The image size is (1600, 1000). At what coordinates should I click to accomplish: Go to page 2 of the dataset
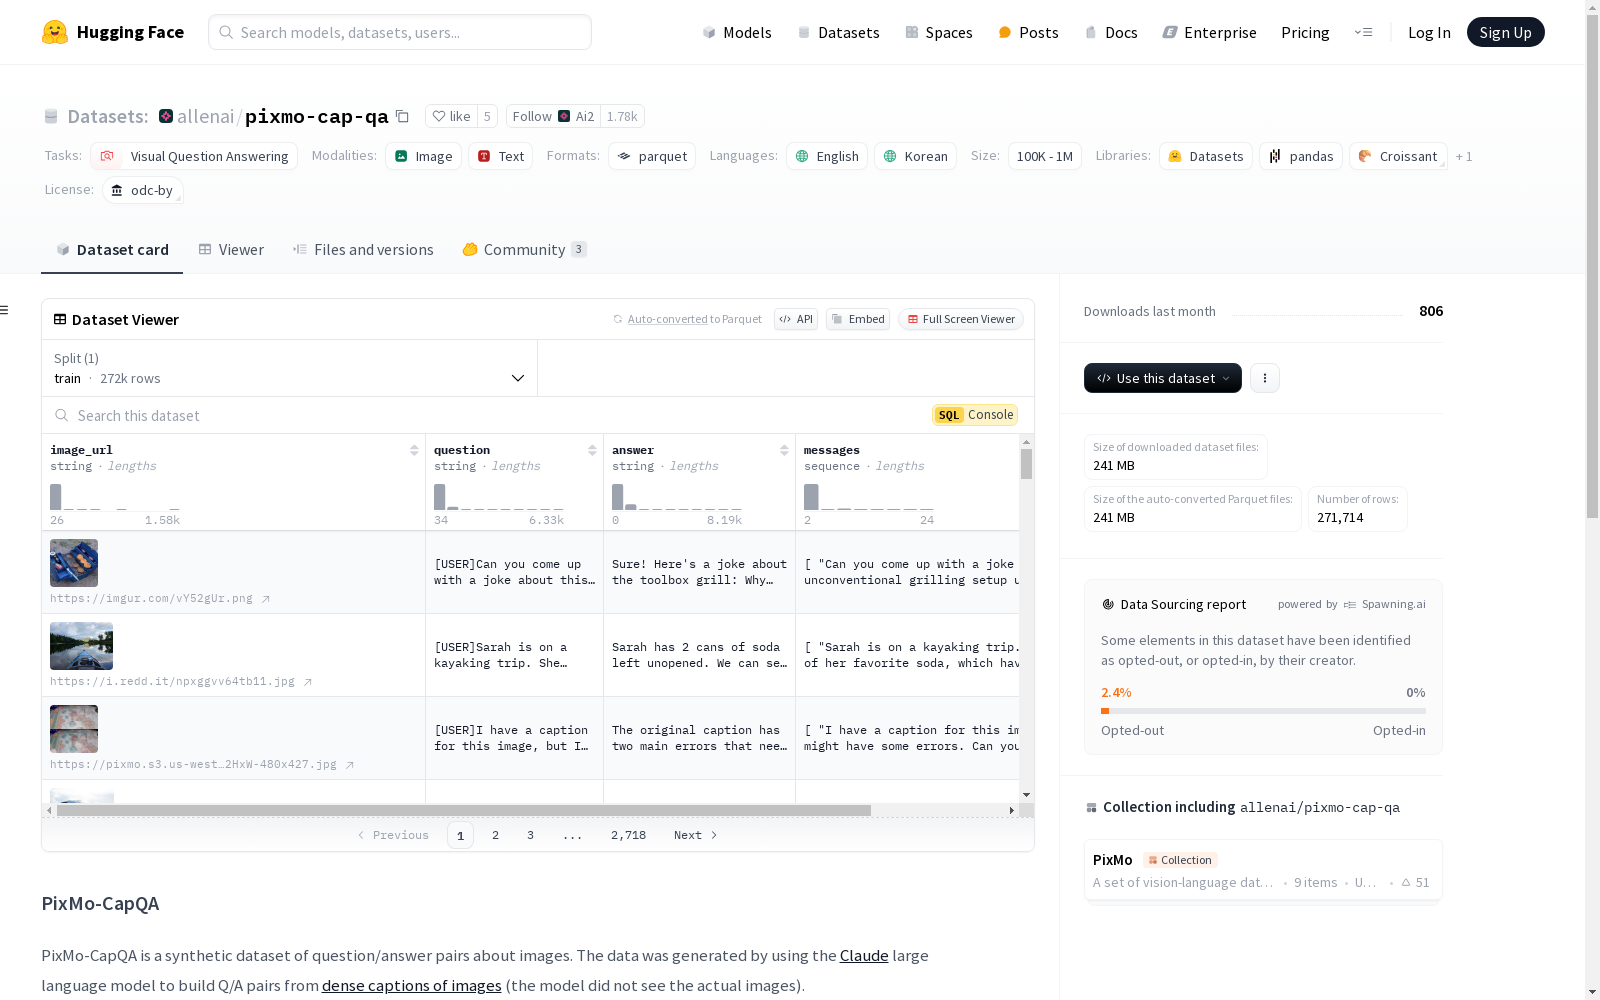tap(495, 835)
